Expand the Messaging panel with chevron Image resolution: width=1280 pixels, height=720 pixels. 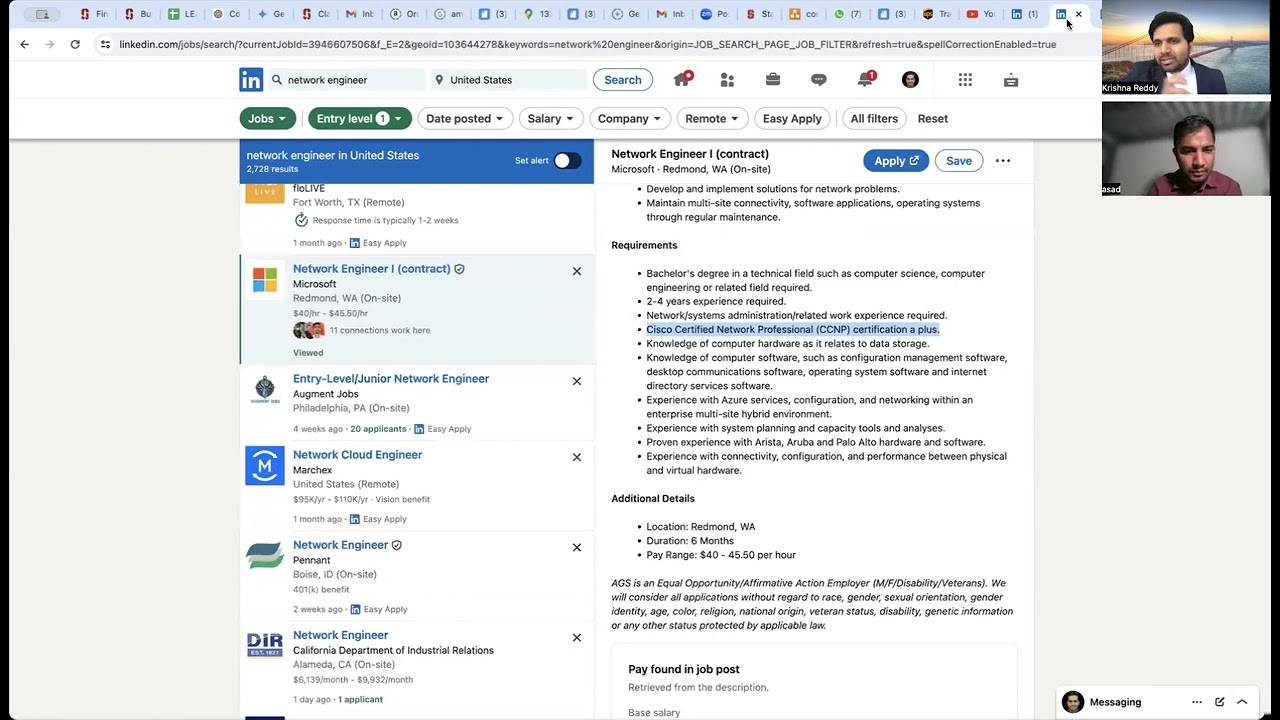pyautogui.click(x=1242, y=702)
